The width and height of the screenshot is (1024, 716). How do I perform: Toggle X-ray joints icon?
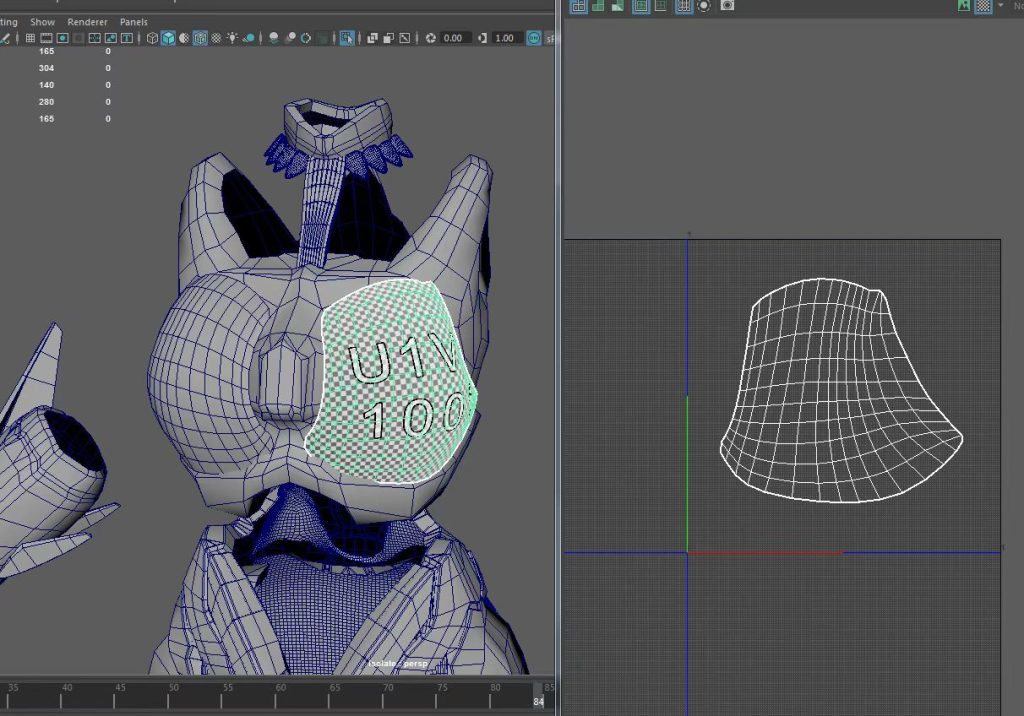pos(405,38)
